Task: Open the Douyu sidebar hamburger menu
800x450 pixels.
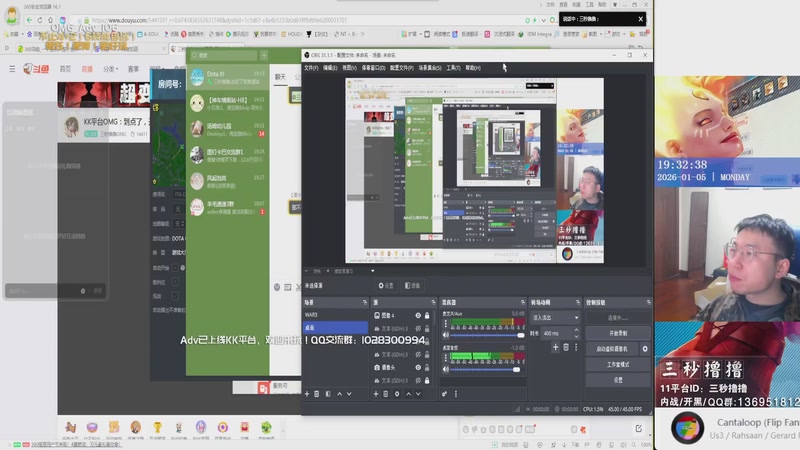Action: pyautogui.click(x=12, y=69)
